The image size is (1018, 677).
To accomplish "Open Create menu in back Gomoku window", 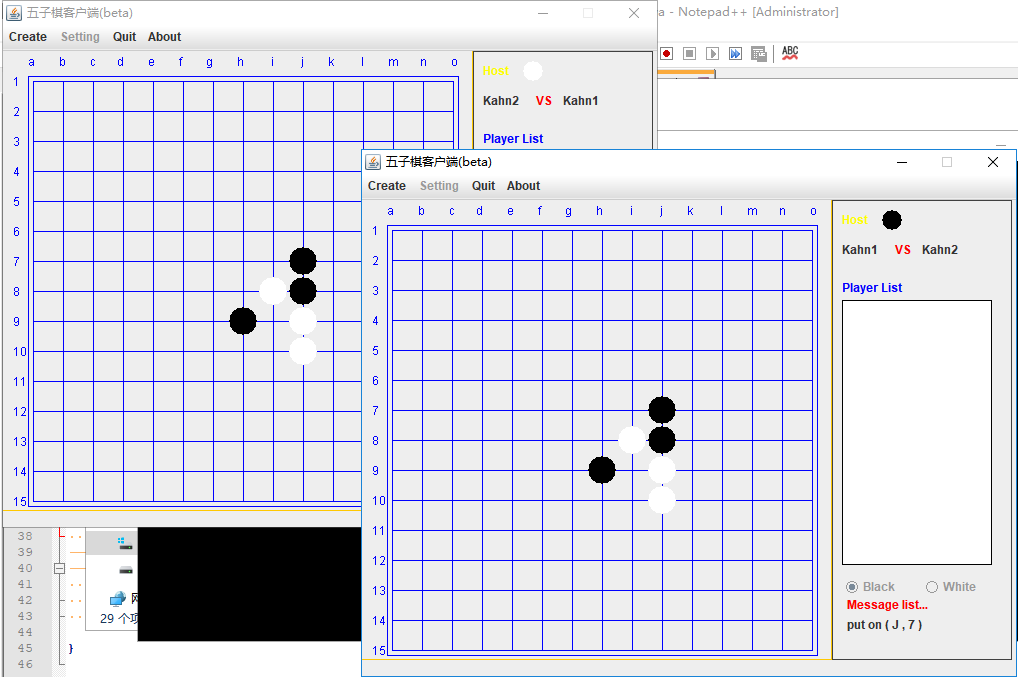I will (27, 37).
